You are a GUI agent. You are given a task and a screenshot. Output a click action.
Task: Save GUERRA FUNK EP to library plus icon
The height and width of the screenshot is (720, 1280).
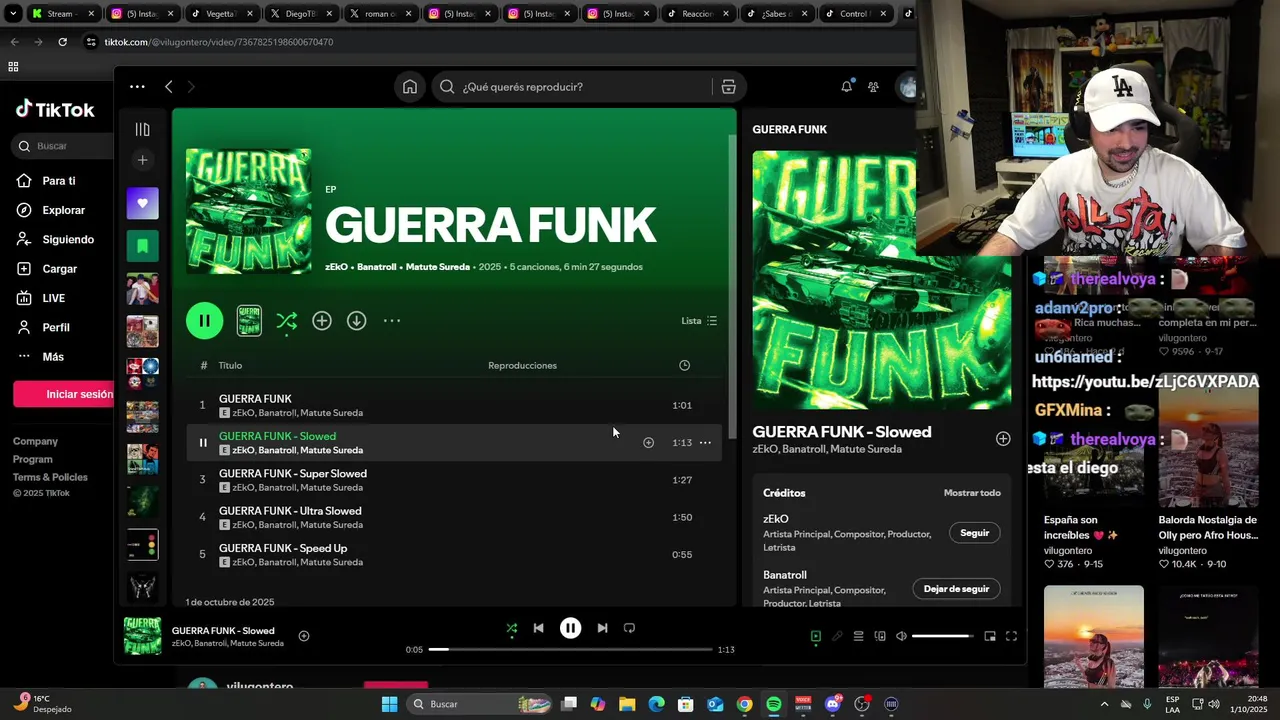pyautogui.click(x=321, y=321)
